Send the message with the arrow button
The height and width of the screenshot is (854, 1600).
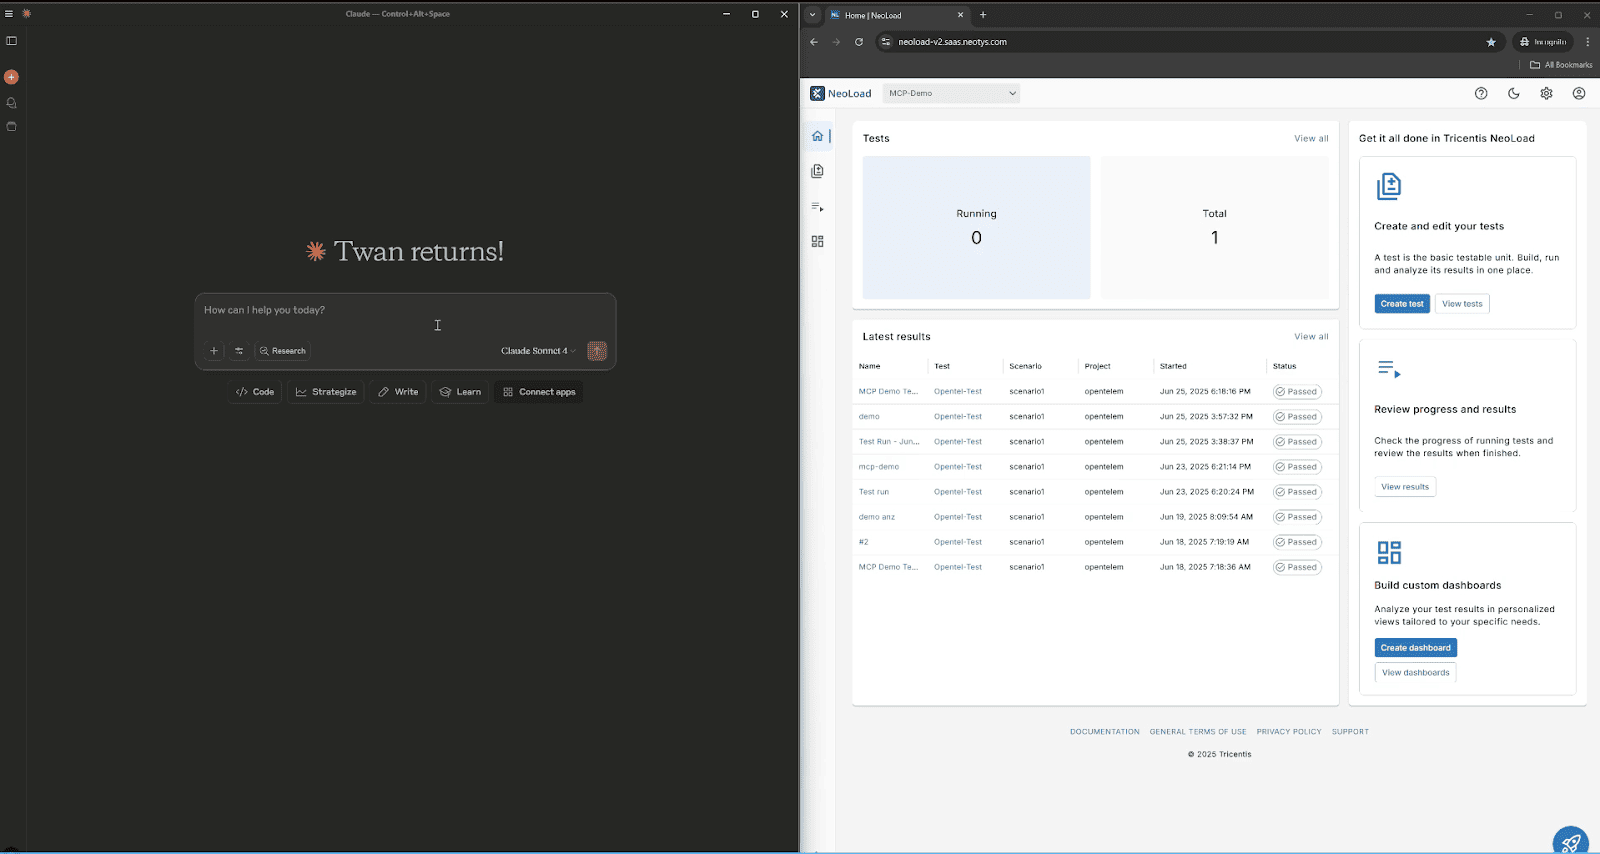(597, 351)
